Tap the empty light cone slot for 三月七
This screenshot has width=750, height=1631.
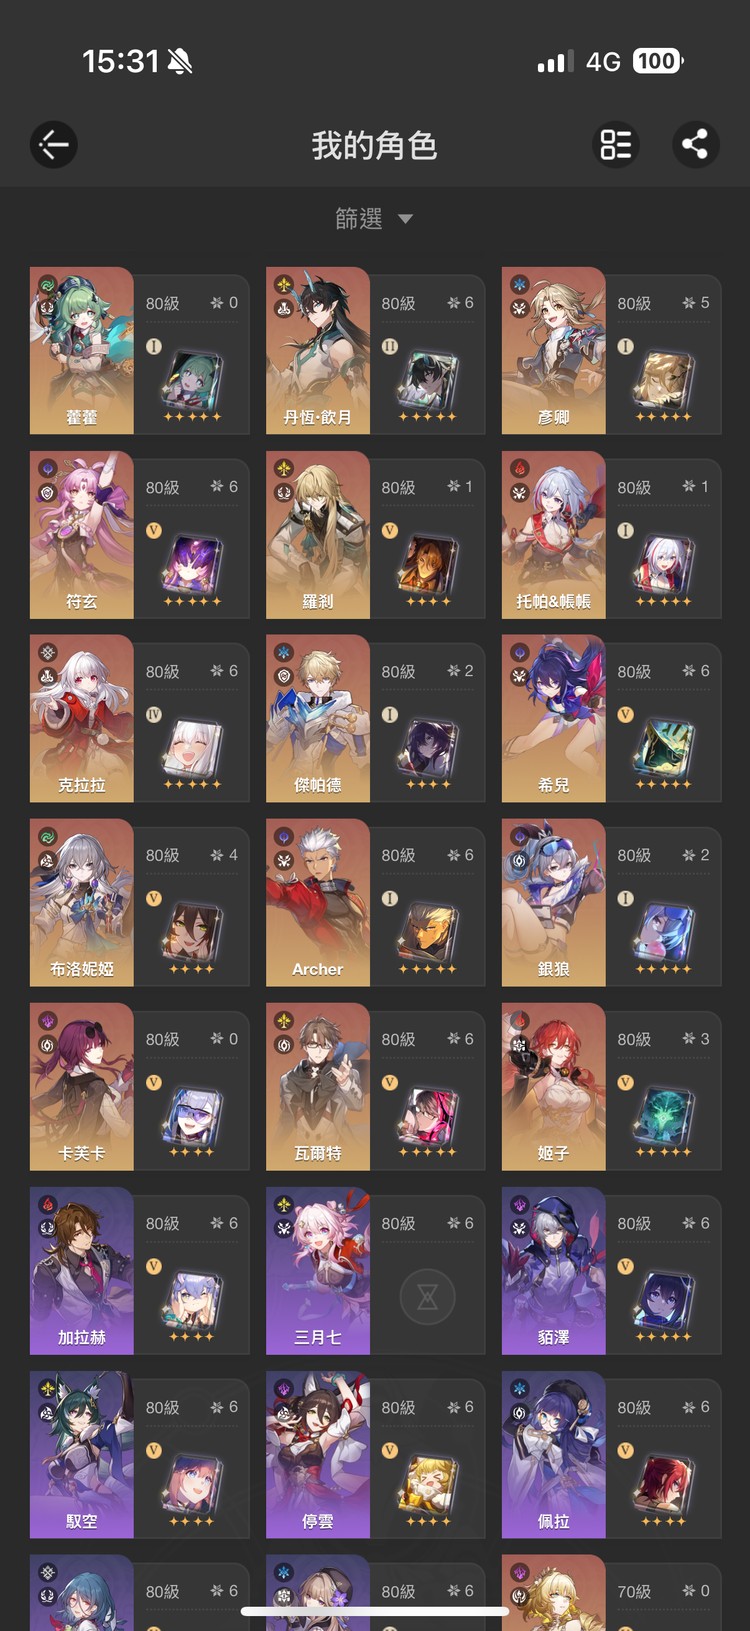click(427, 1296)
